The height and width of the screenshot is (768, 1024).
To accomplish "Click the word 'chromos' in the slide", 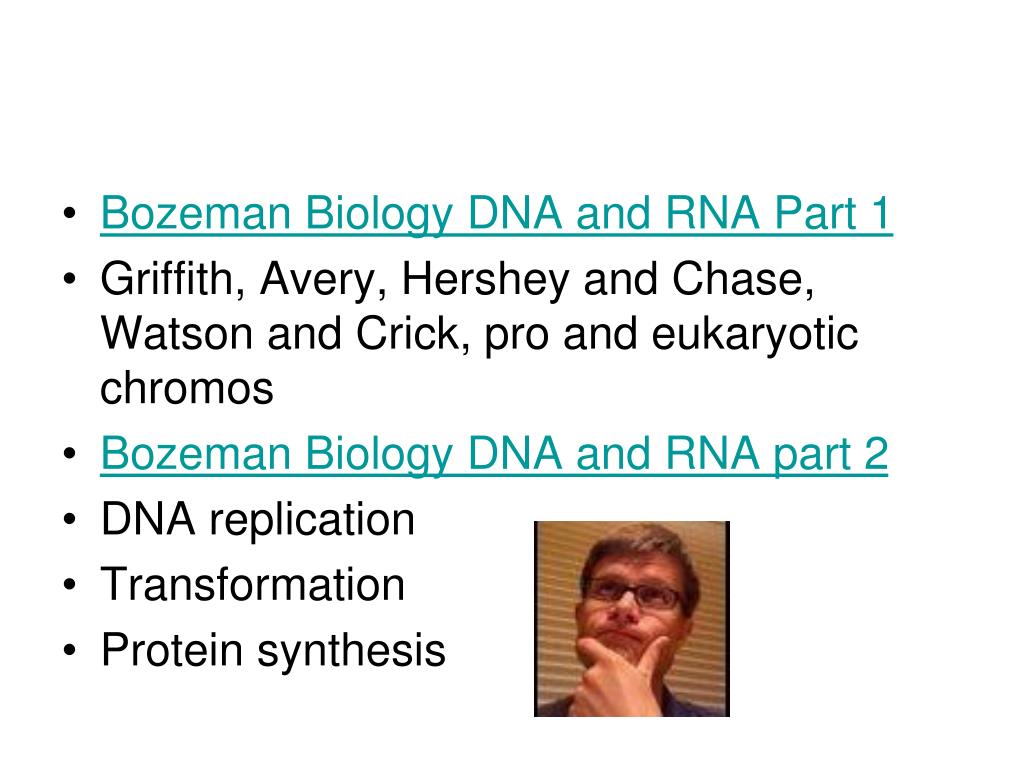I will coord(187,389).
